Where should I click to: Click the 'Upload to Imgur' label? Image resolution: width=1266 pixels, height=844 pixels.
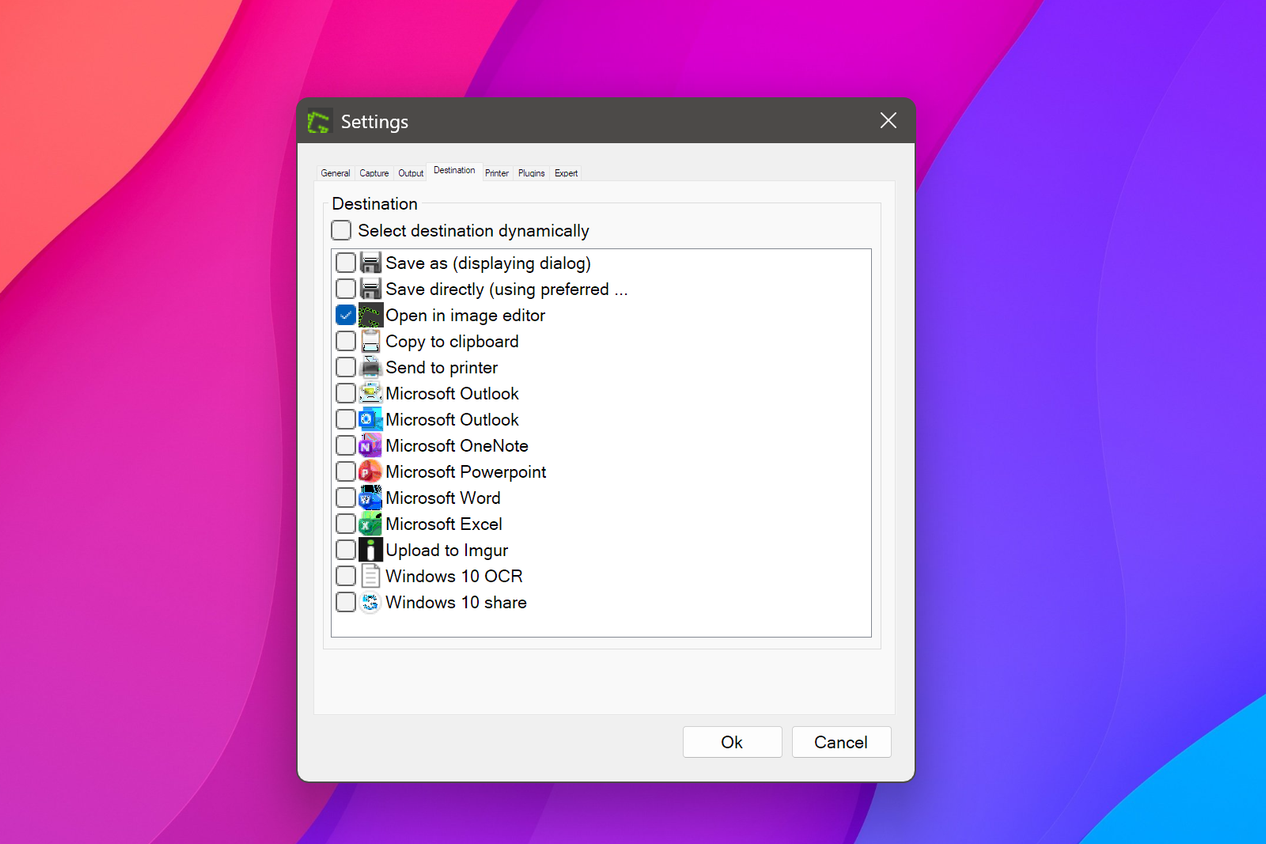click(447, 549)
